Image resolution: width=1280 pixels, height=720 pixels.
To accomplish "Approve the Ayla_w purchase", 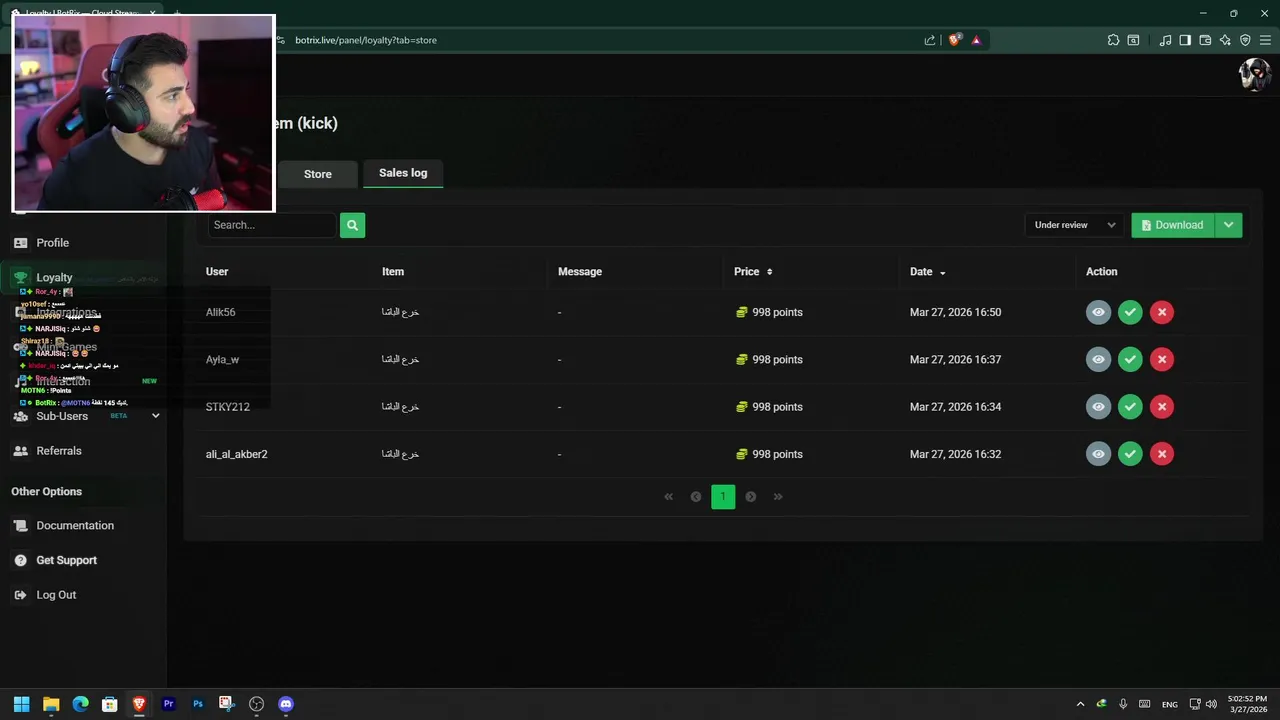I will [x=1130, y=359].
